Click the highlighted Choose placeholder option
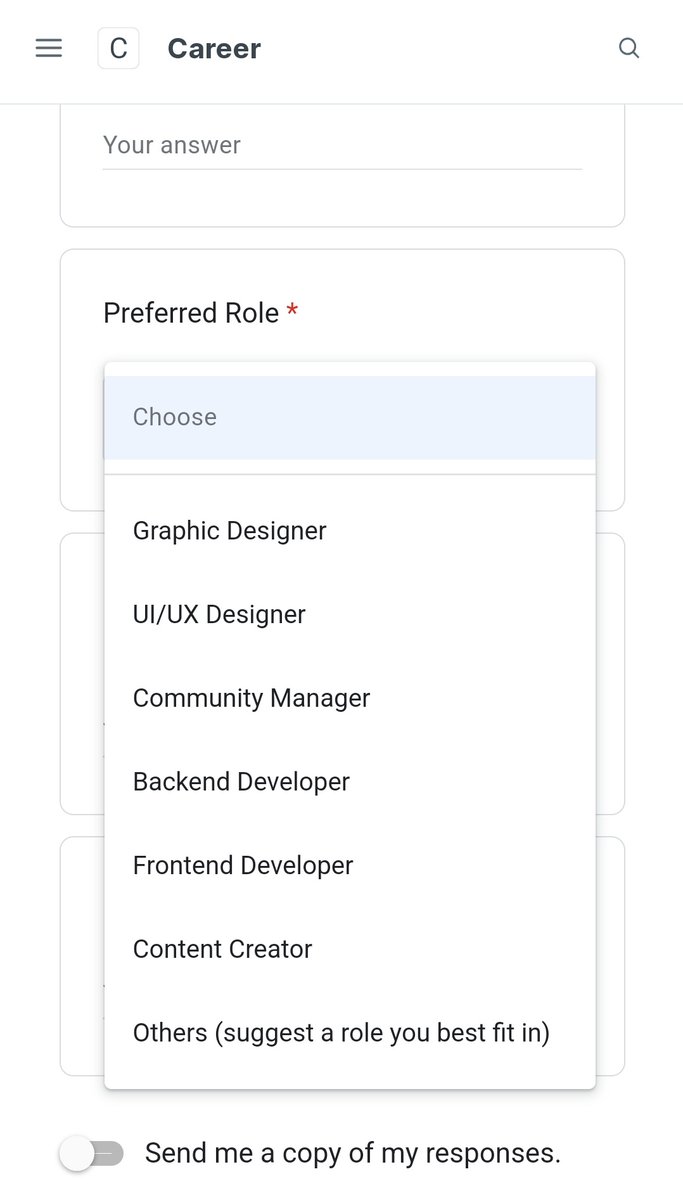This screenshot has height=1200, width=683. [x=350, y=417]
